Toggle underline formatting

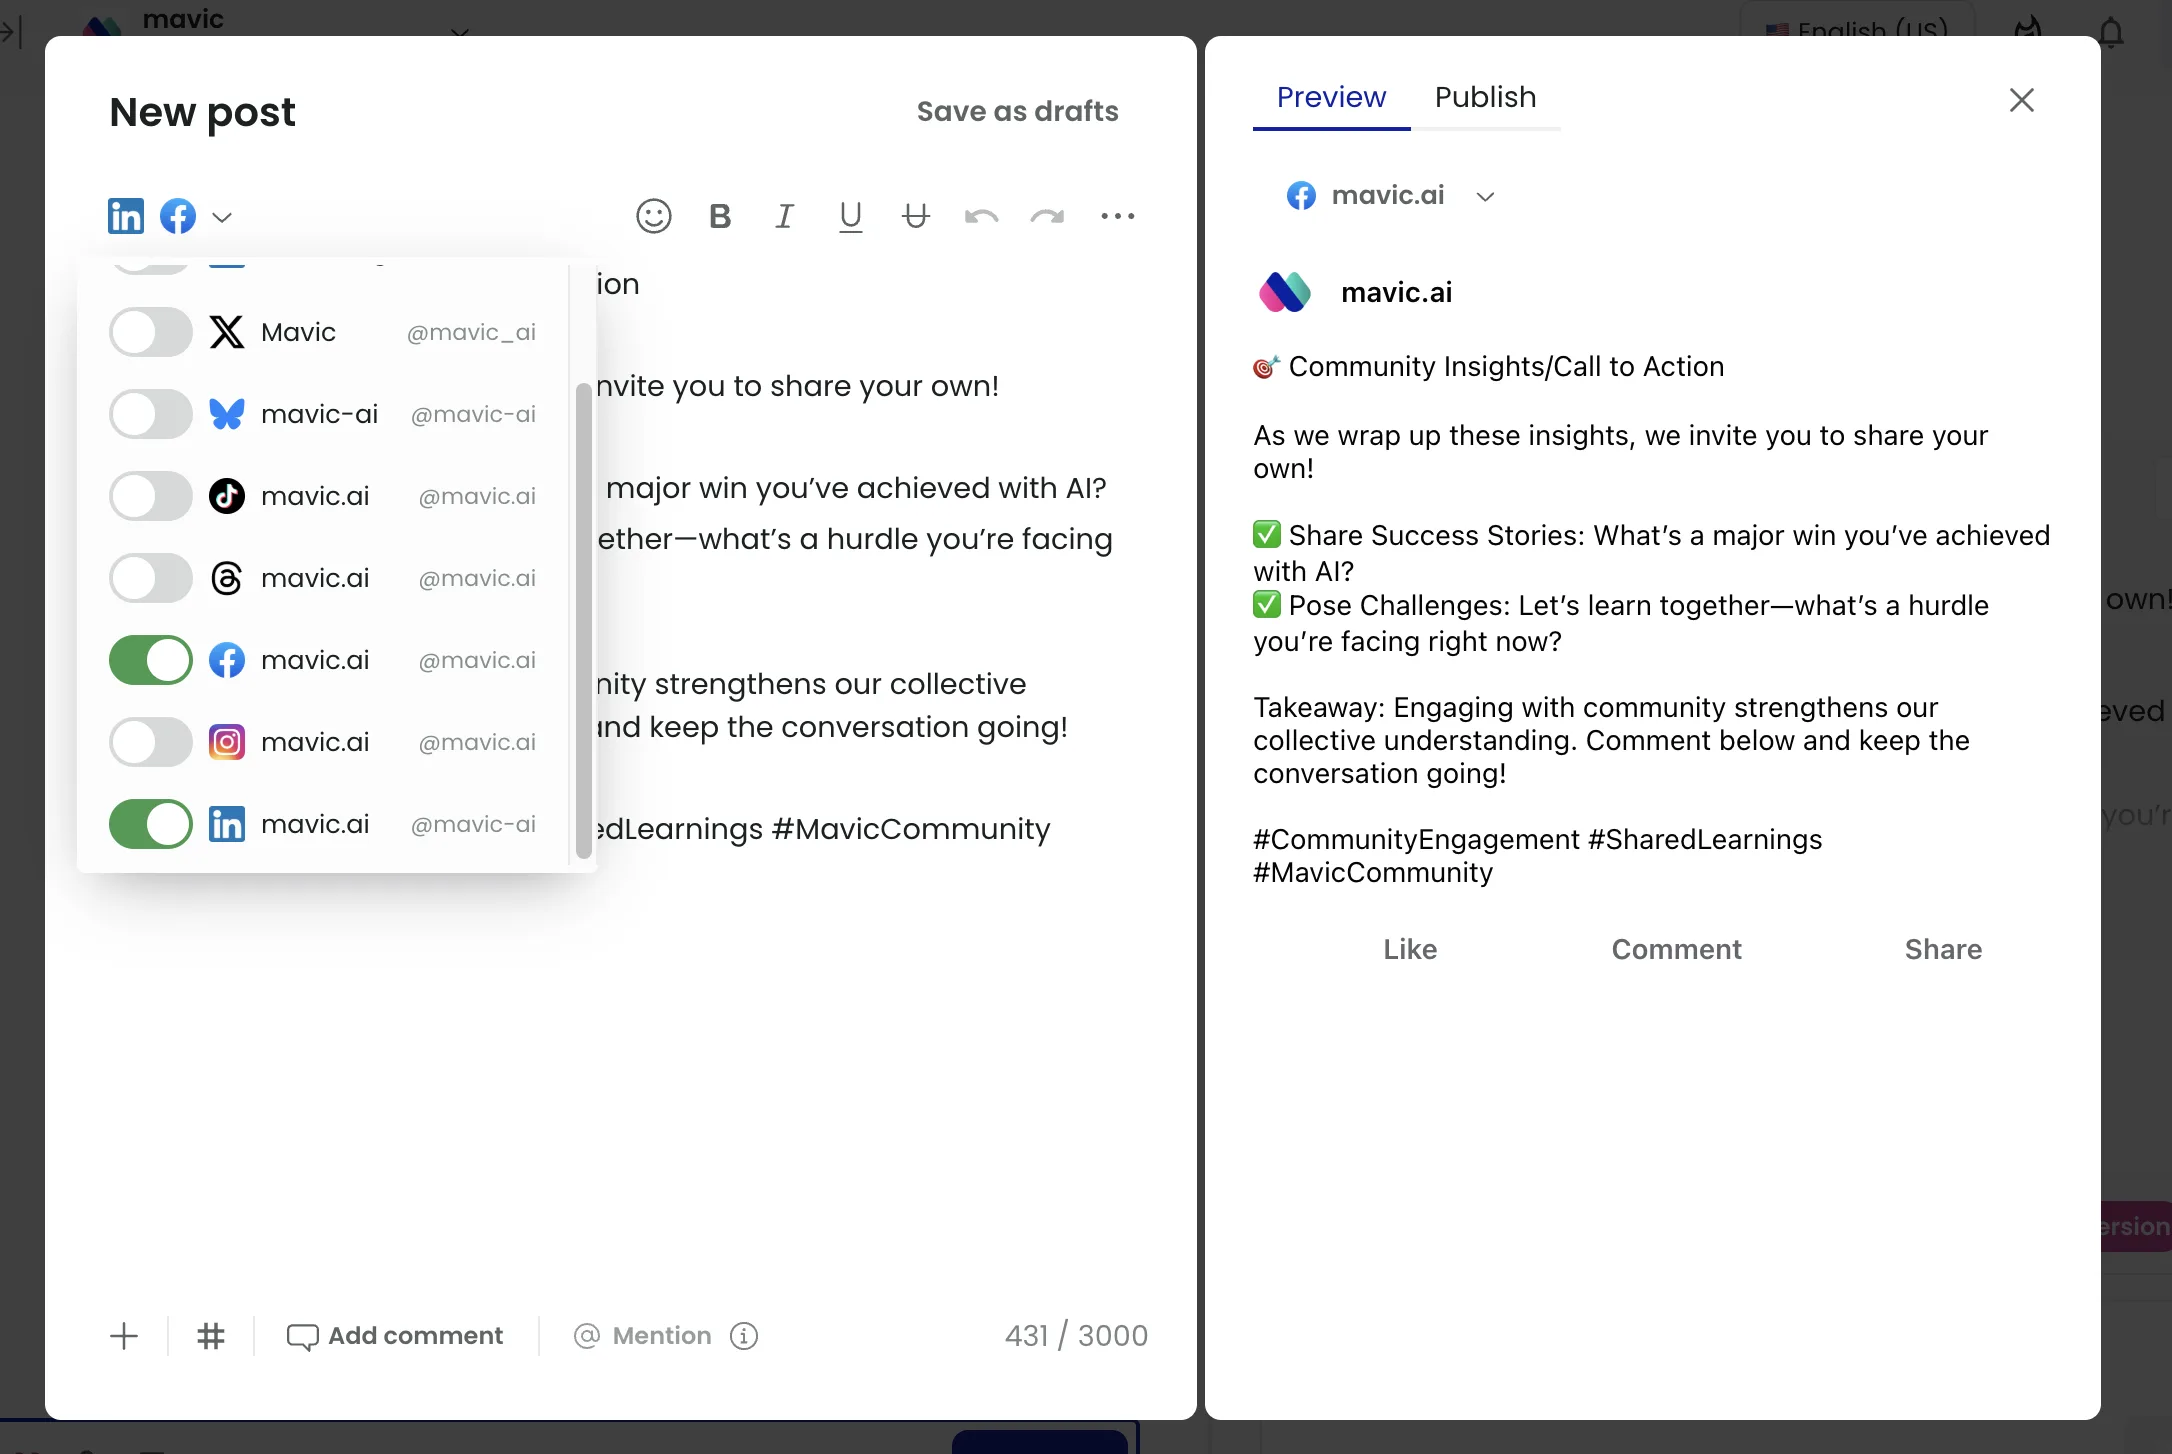tap(851, 217)
